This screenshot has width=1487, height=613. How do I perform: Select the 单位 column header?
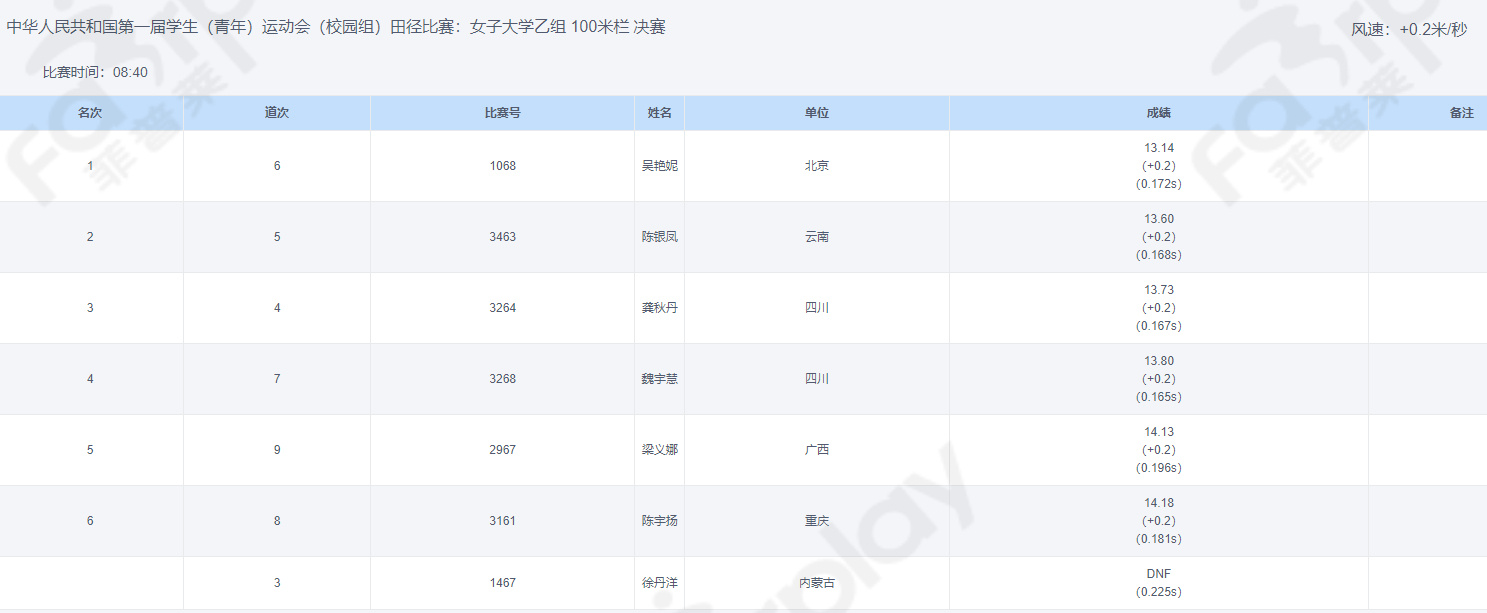coord(816,113)
